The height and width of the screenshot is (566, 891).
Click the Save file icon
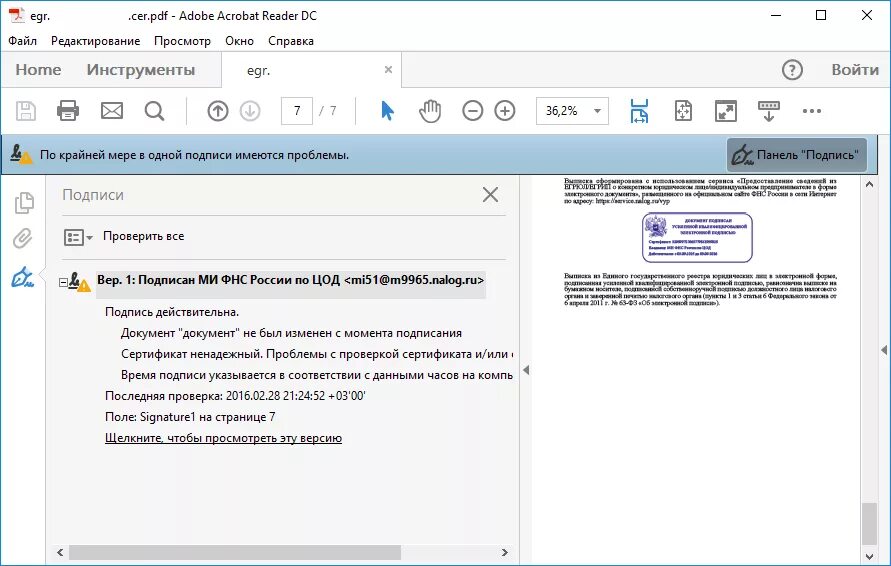click(x=26, y=111)
